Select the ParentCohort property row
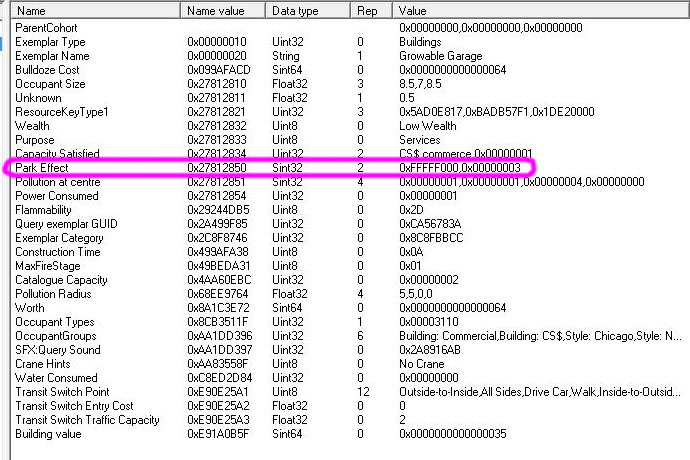690x460 pixels. [350, 28]
